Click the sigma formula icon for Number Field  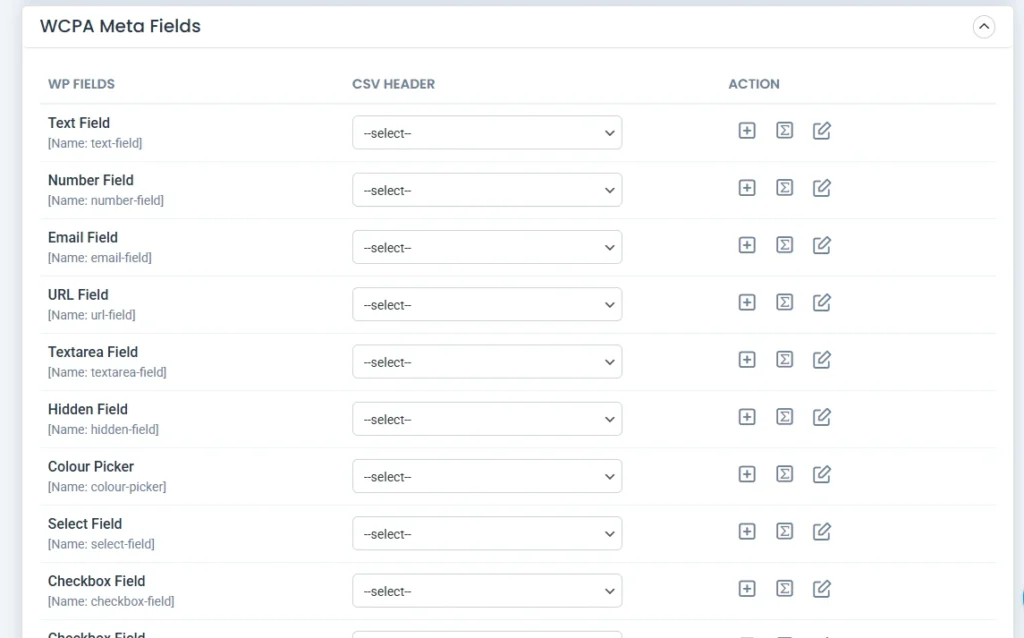click(x=784, y=188)
